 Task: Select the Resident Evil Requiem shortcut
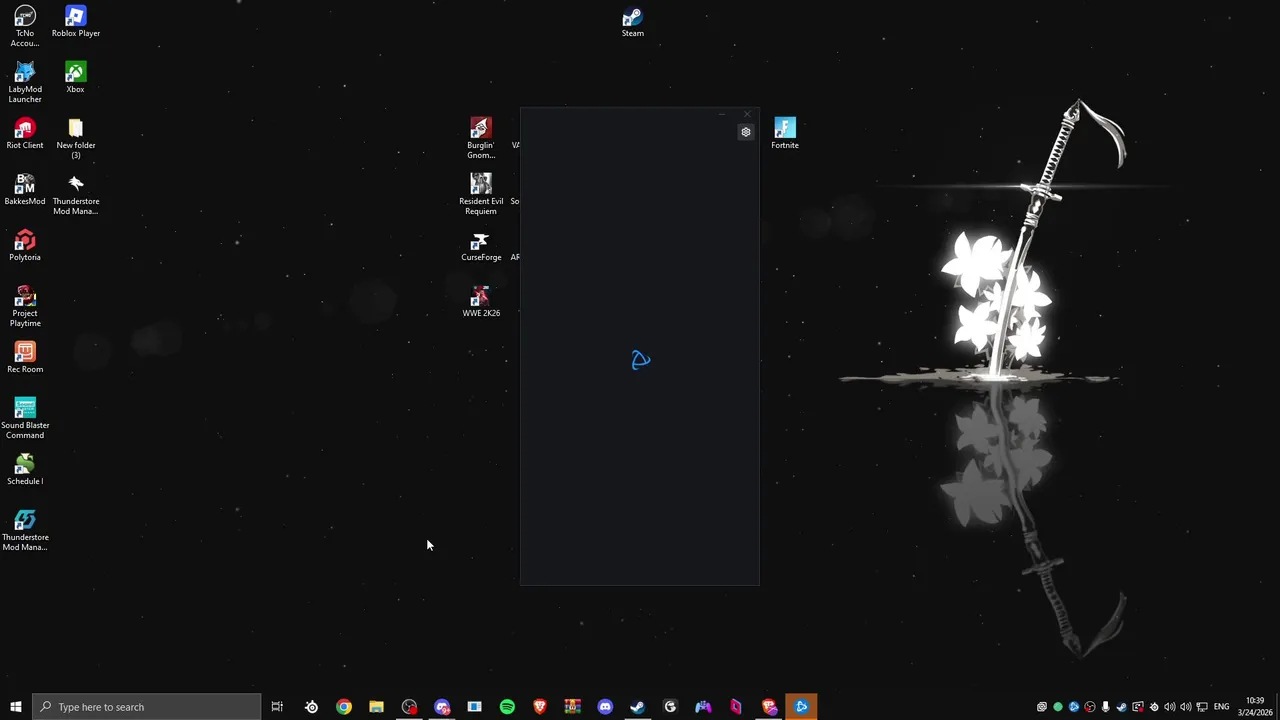click(481, 195)
